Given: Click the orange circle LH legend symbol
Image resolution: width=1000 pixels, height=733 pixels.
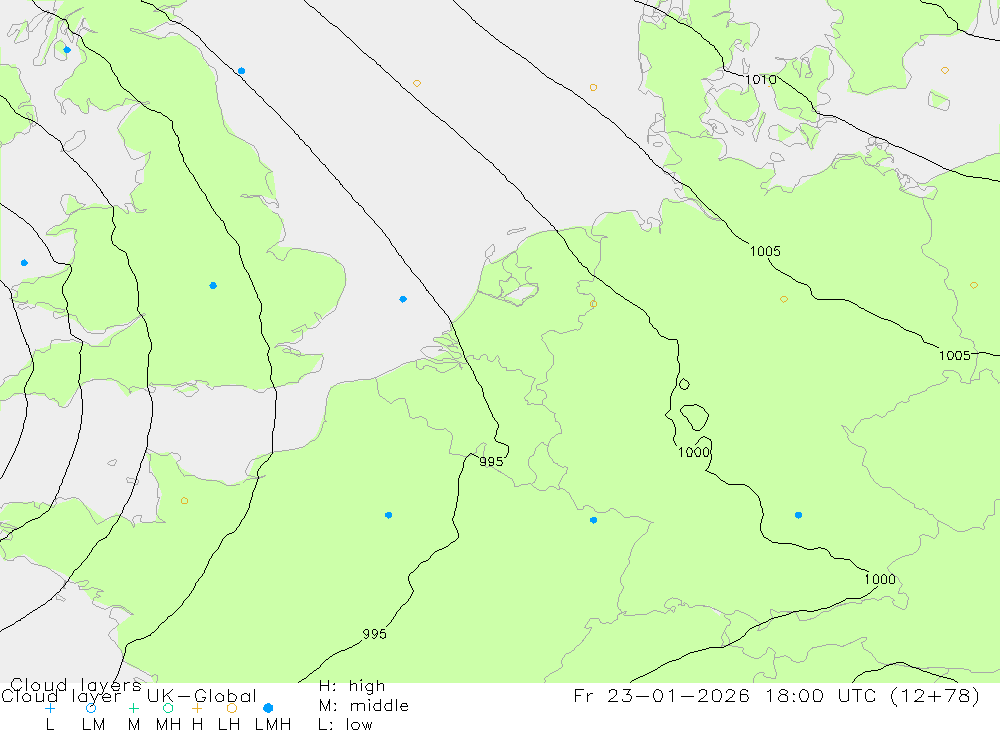Looking at the screenshot, I should [232, 708].
